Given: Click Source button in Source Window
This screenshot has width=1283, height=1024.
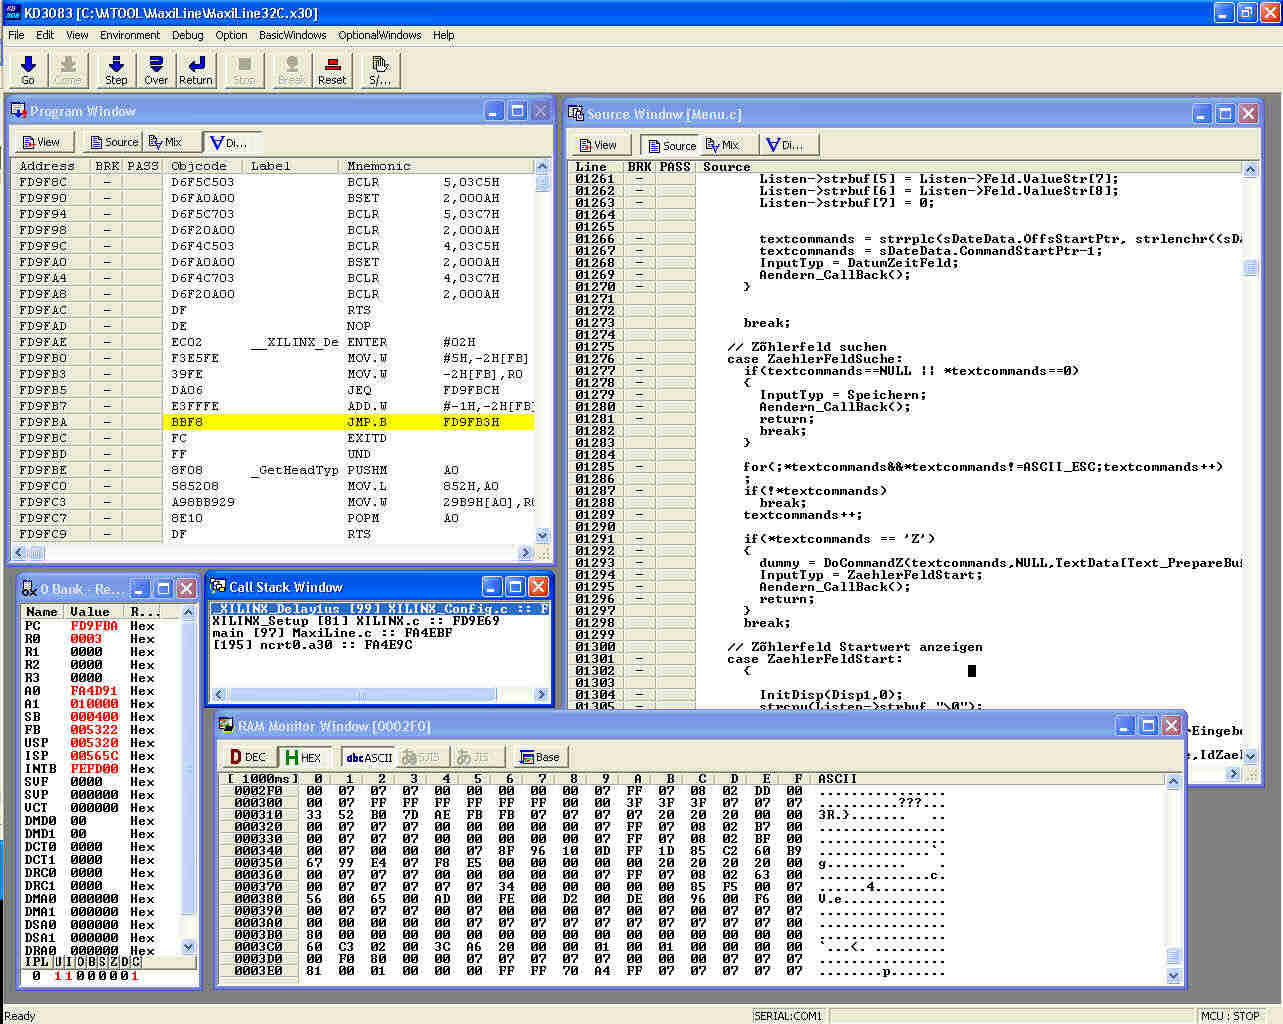Looking at the screenshot, I should click(670, 145).
